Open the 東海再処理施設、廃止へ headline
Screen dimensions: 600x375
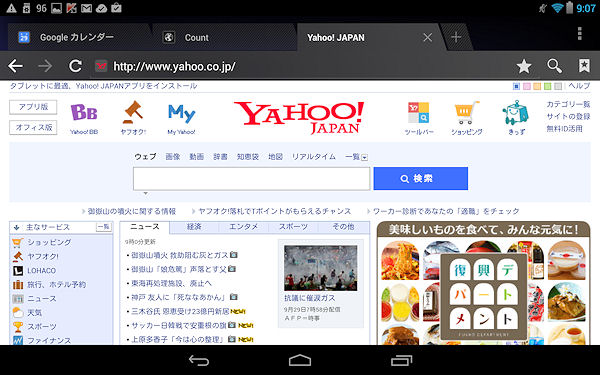pos(171,283)
